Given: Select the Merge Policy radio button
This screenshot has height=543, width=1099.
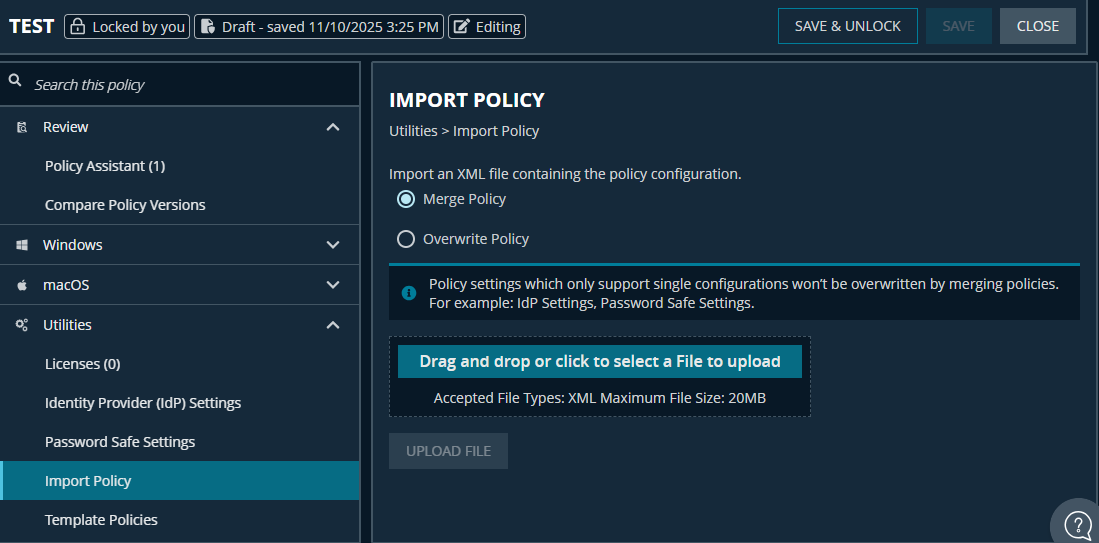Looking at the screenshot, I should click(x=406, y=199).
